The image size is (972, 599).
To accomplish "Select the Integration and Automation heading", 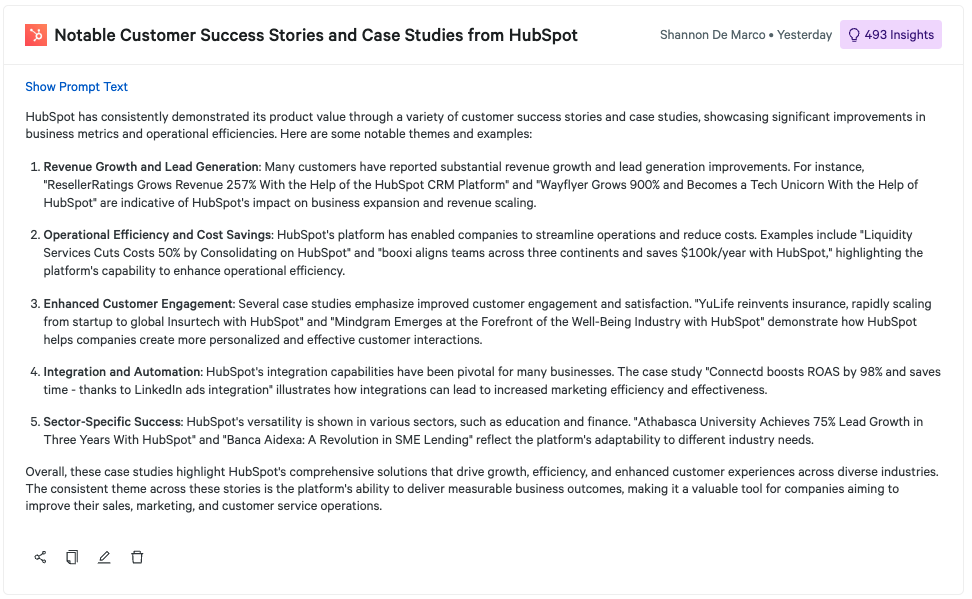I will click(122, 372).
